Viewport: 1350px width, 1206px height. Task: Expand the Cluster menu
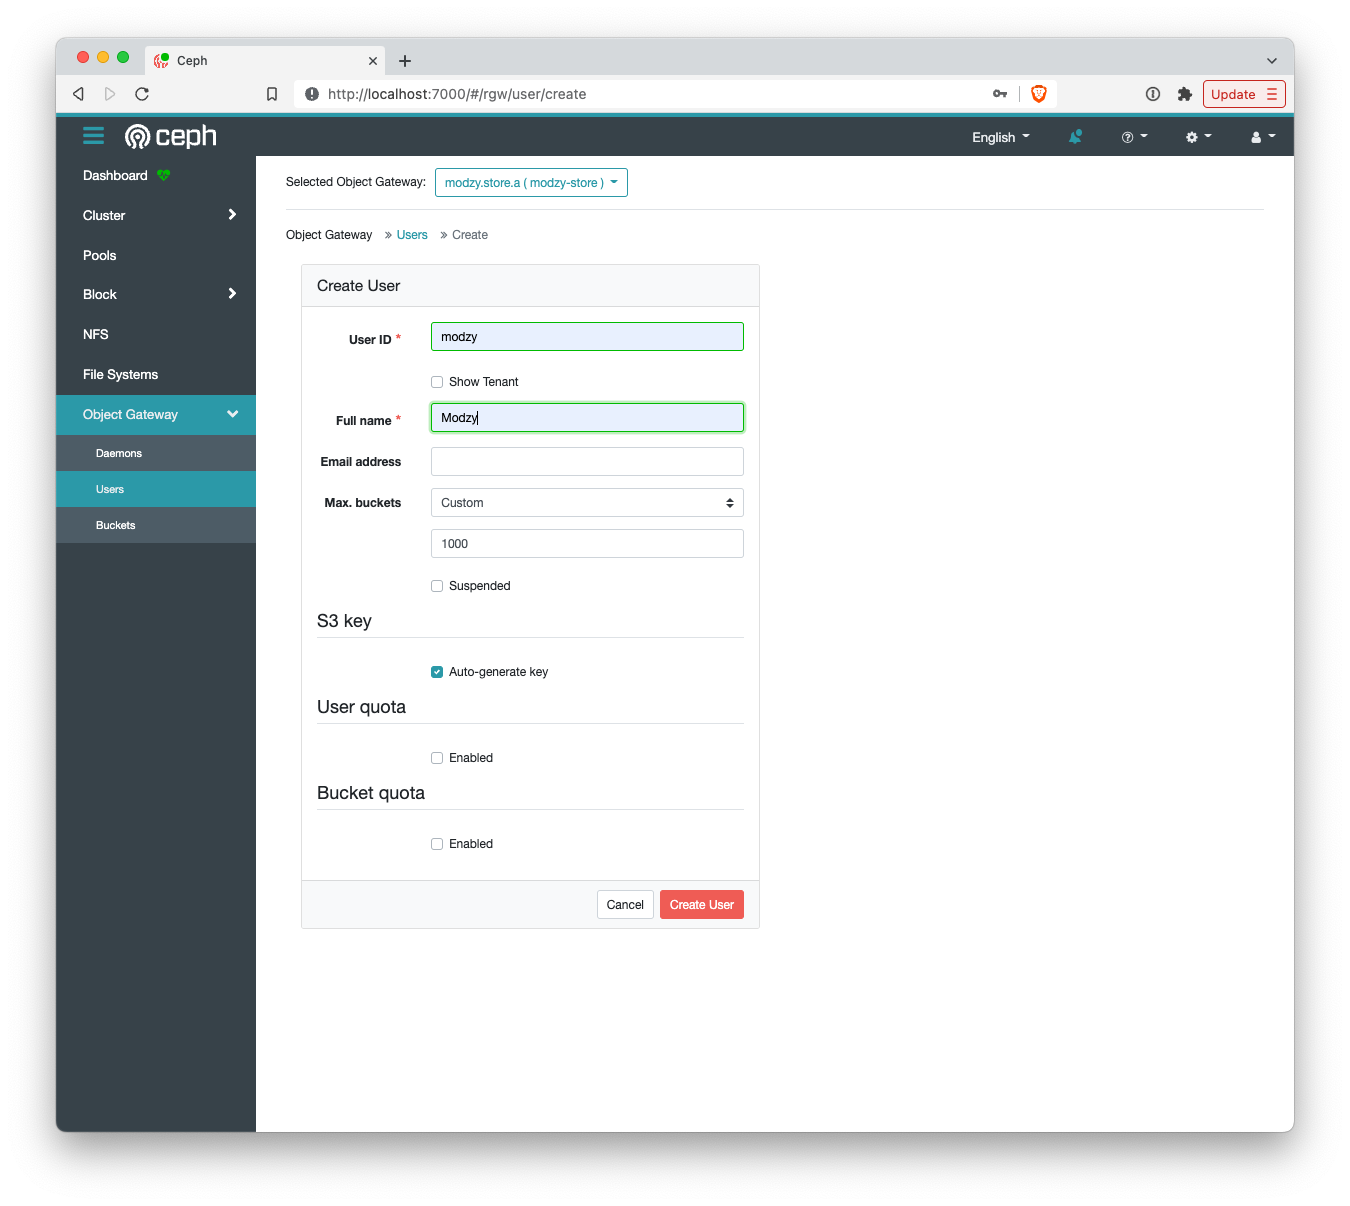pos(156,215)
